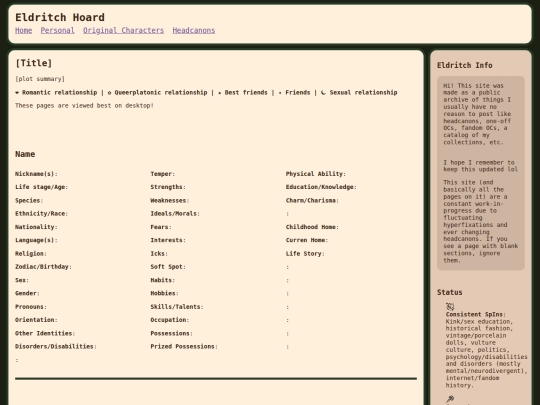This screenshot has width=540, height=405.
Task: Click the Education/Knowledge: label
Action: (x=321, y=187)
